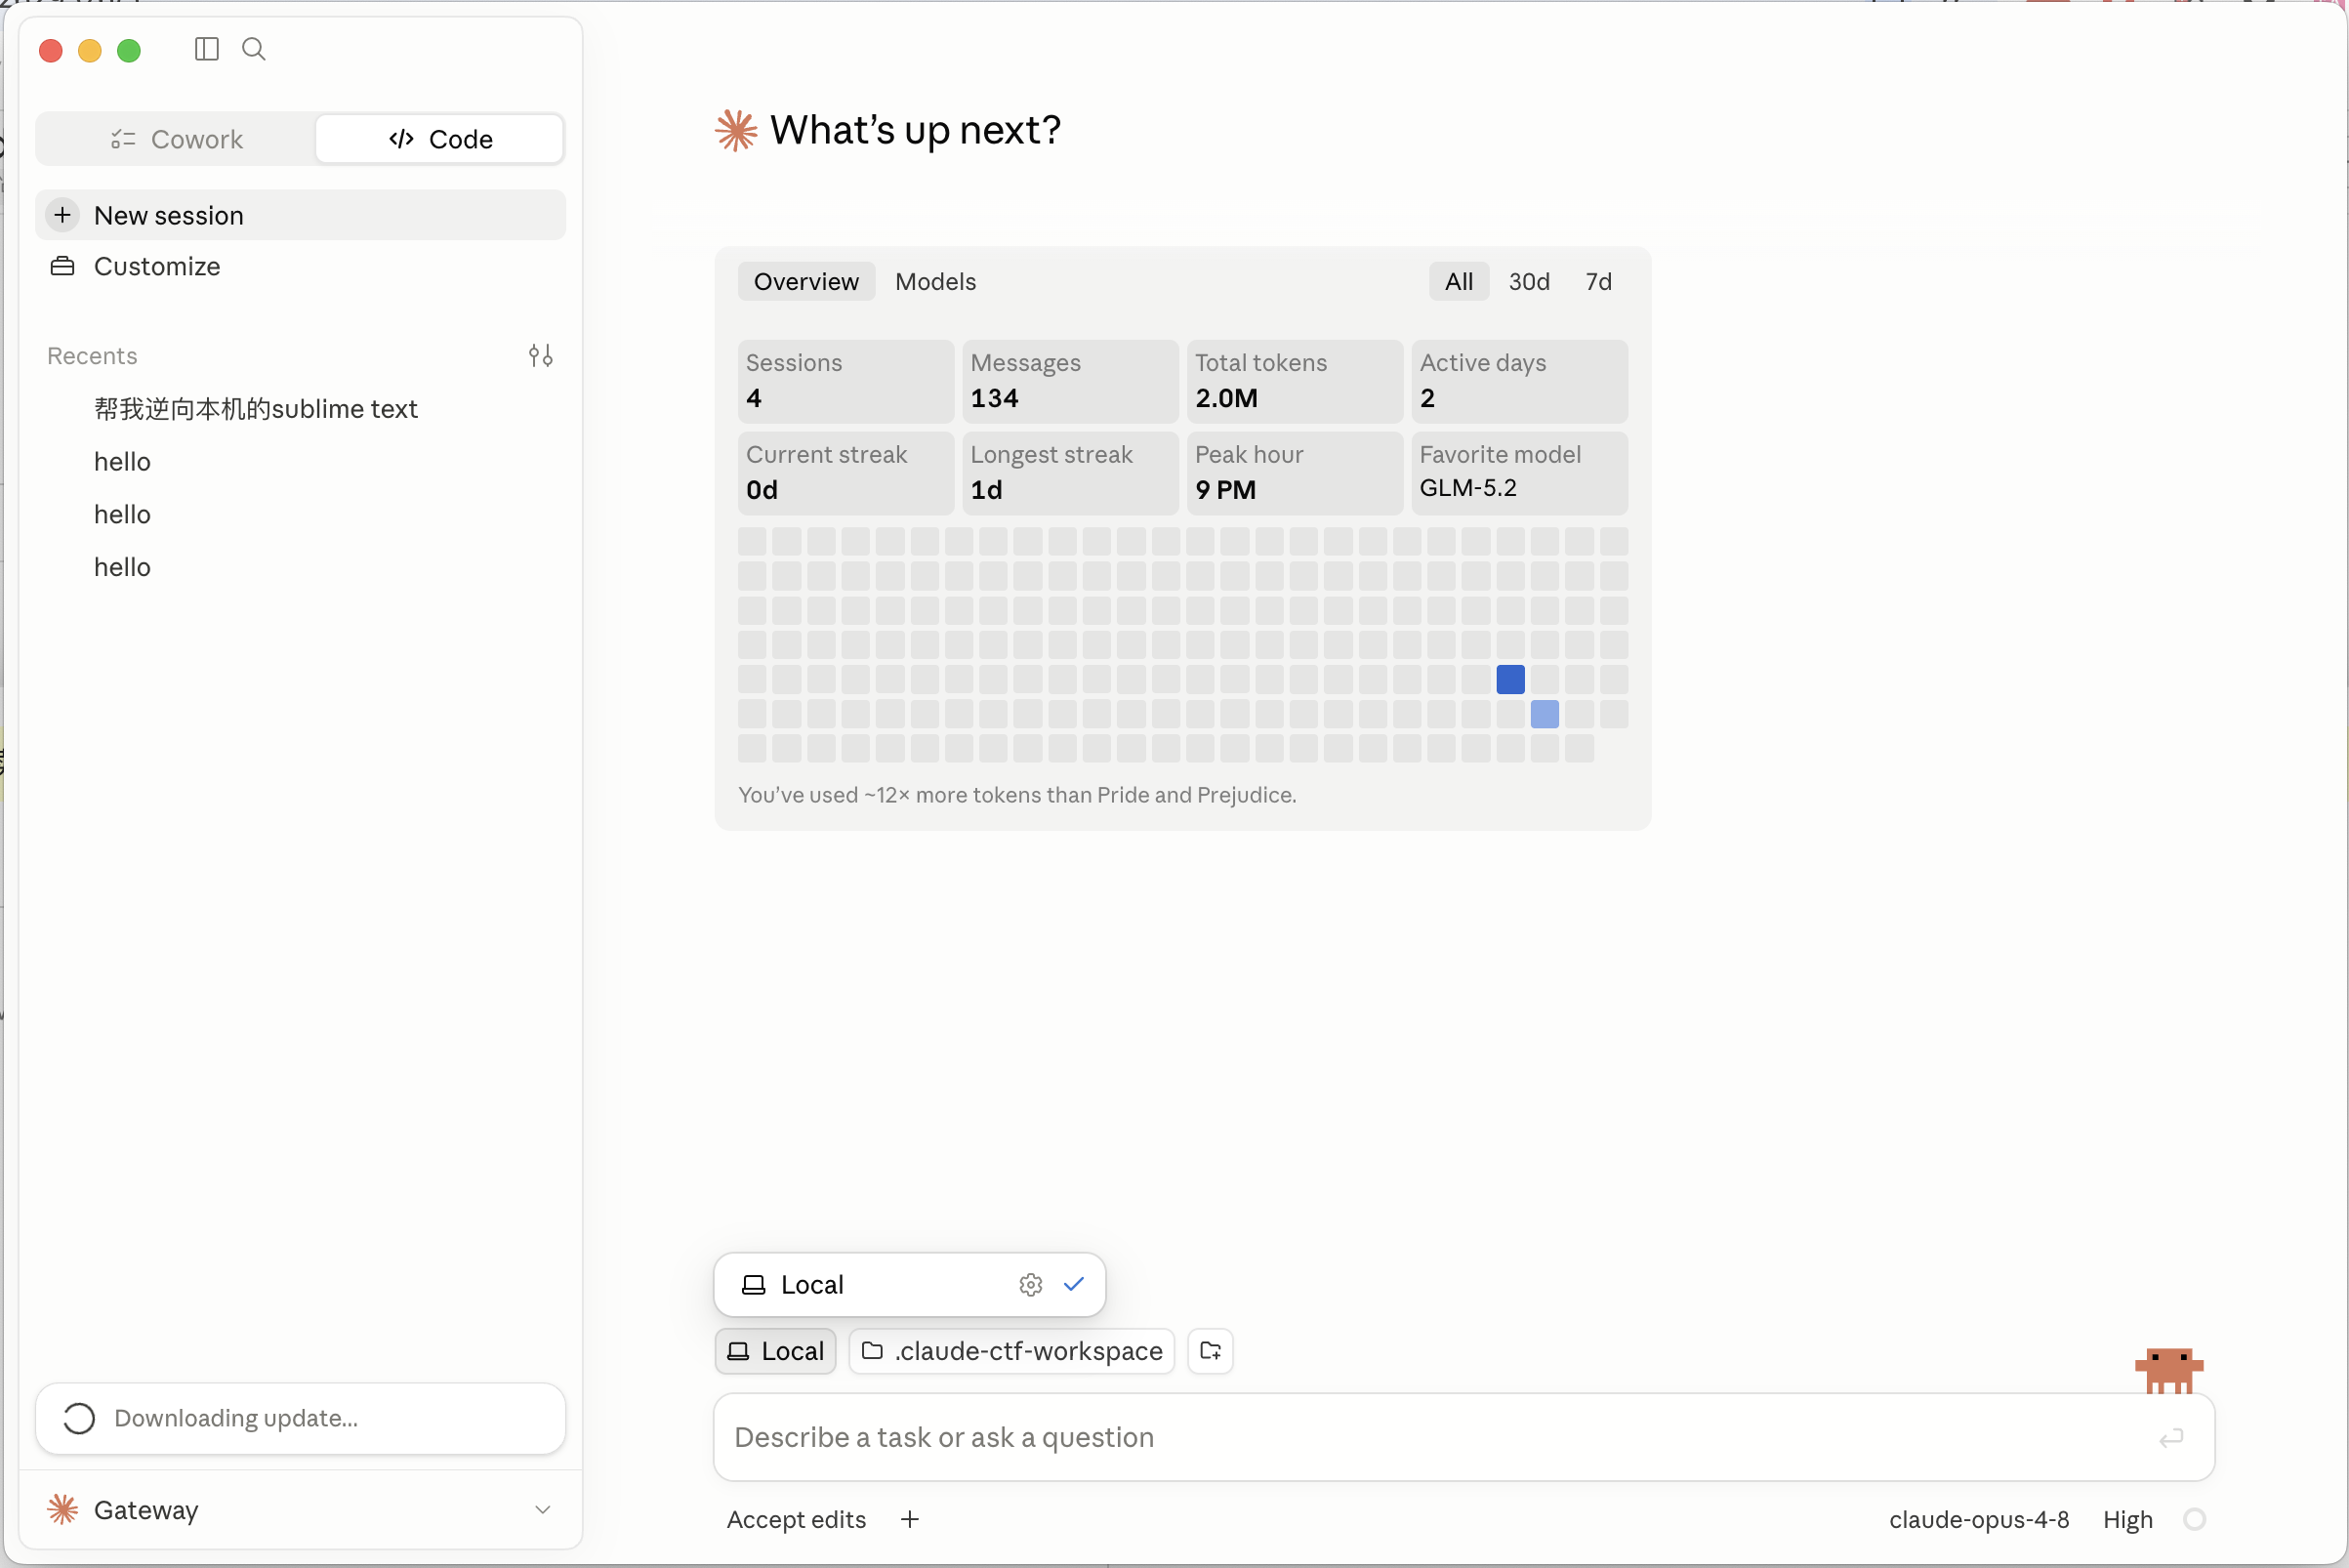Click the add folder icon beside workspace
2349x1568 pixels.
(1210, 1351)
